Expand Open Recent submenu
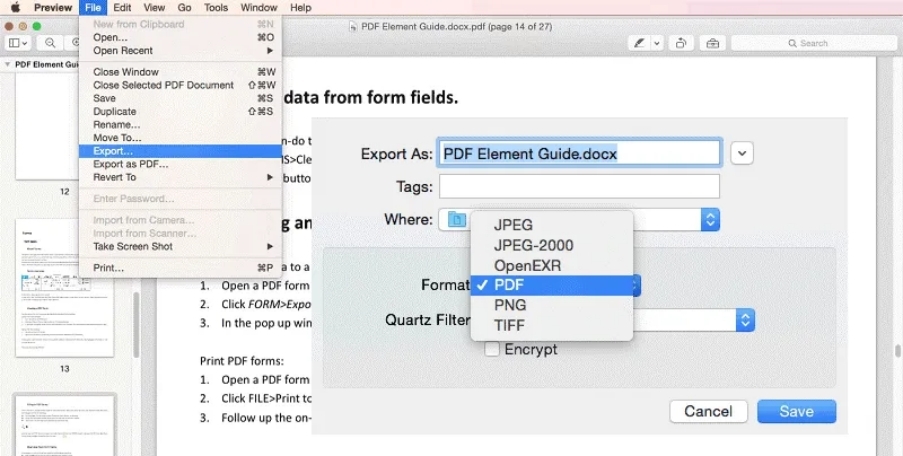The image size is (903, 456). 180,51
